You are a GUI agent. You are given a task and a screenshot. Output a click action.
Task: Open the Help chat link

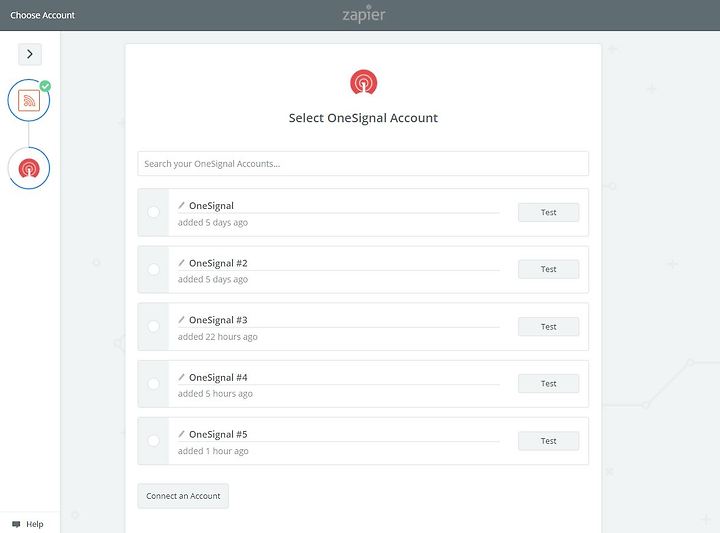28,524
